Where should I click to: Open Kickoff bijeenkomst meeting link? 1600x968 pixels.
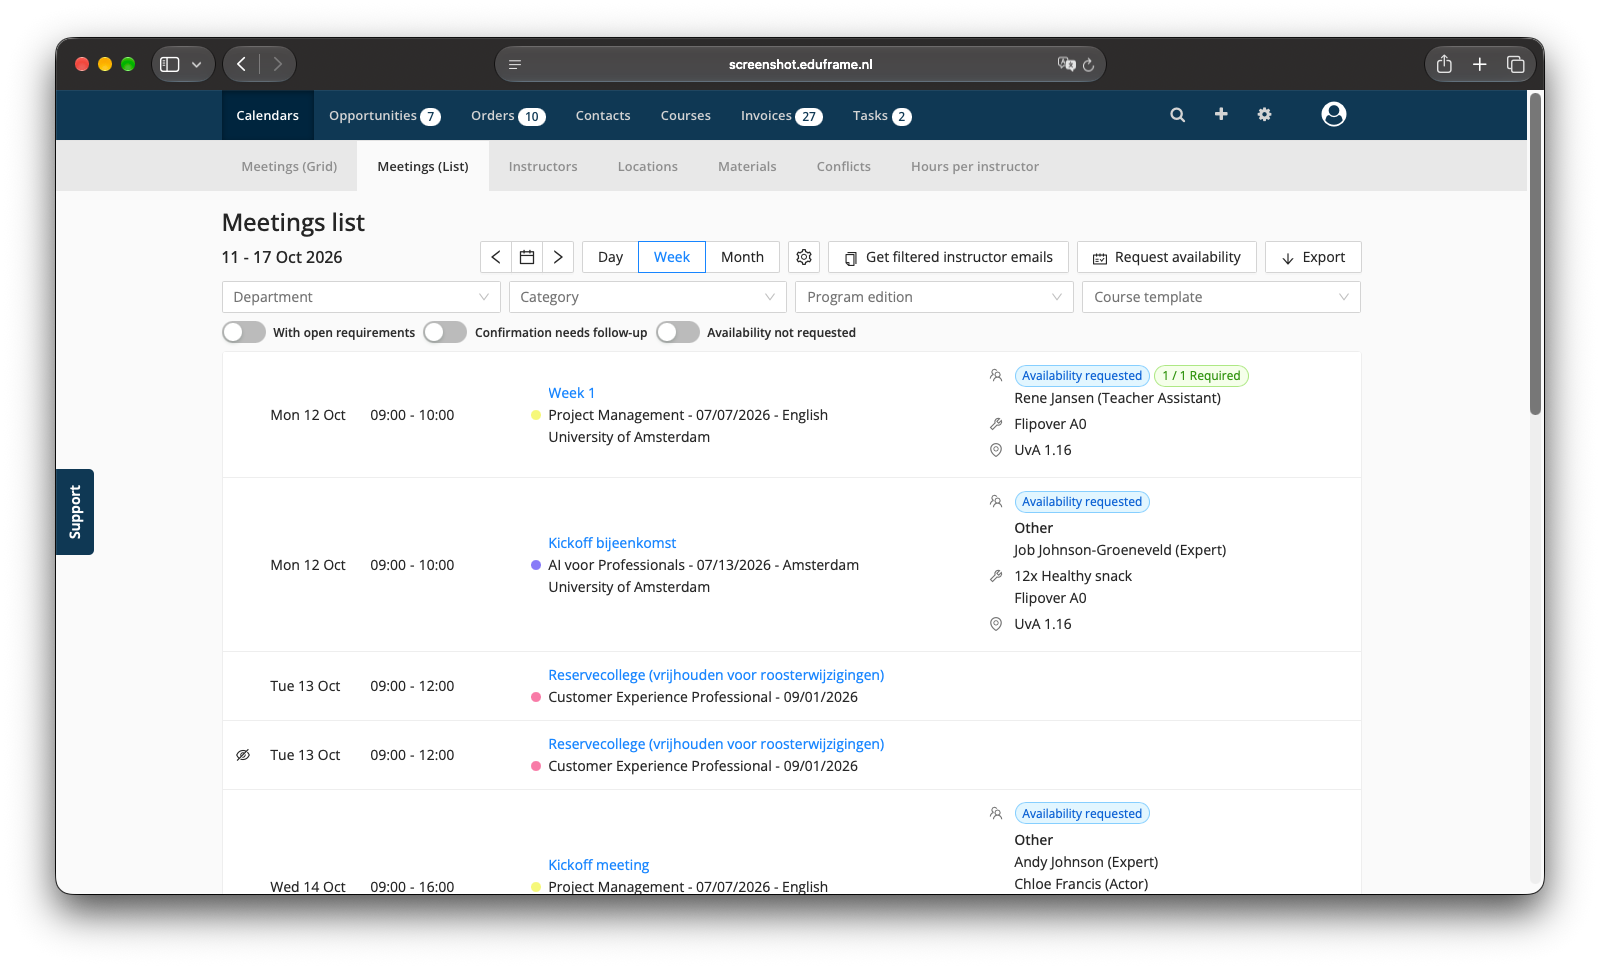[x=612, y=543]
